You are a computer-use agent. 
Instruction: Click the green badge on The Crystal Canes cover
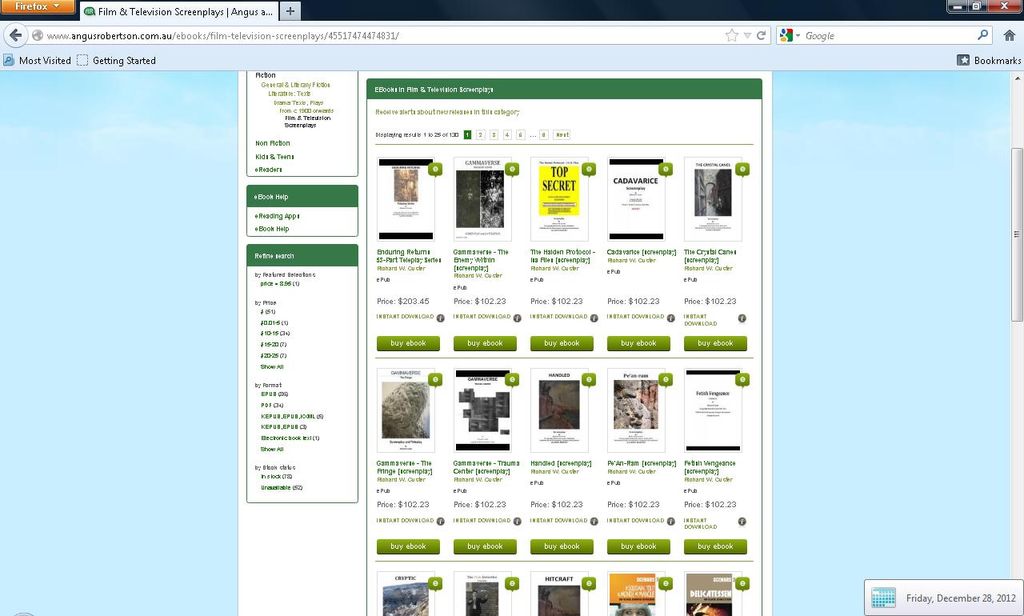[743, 169]
